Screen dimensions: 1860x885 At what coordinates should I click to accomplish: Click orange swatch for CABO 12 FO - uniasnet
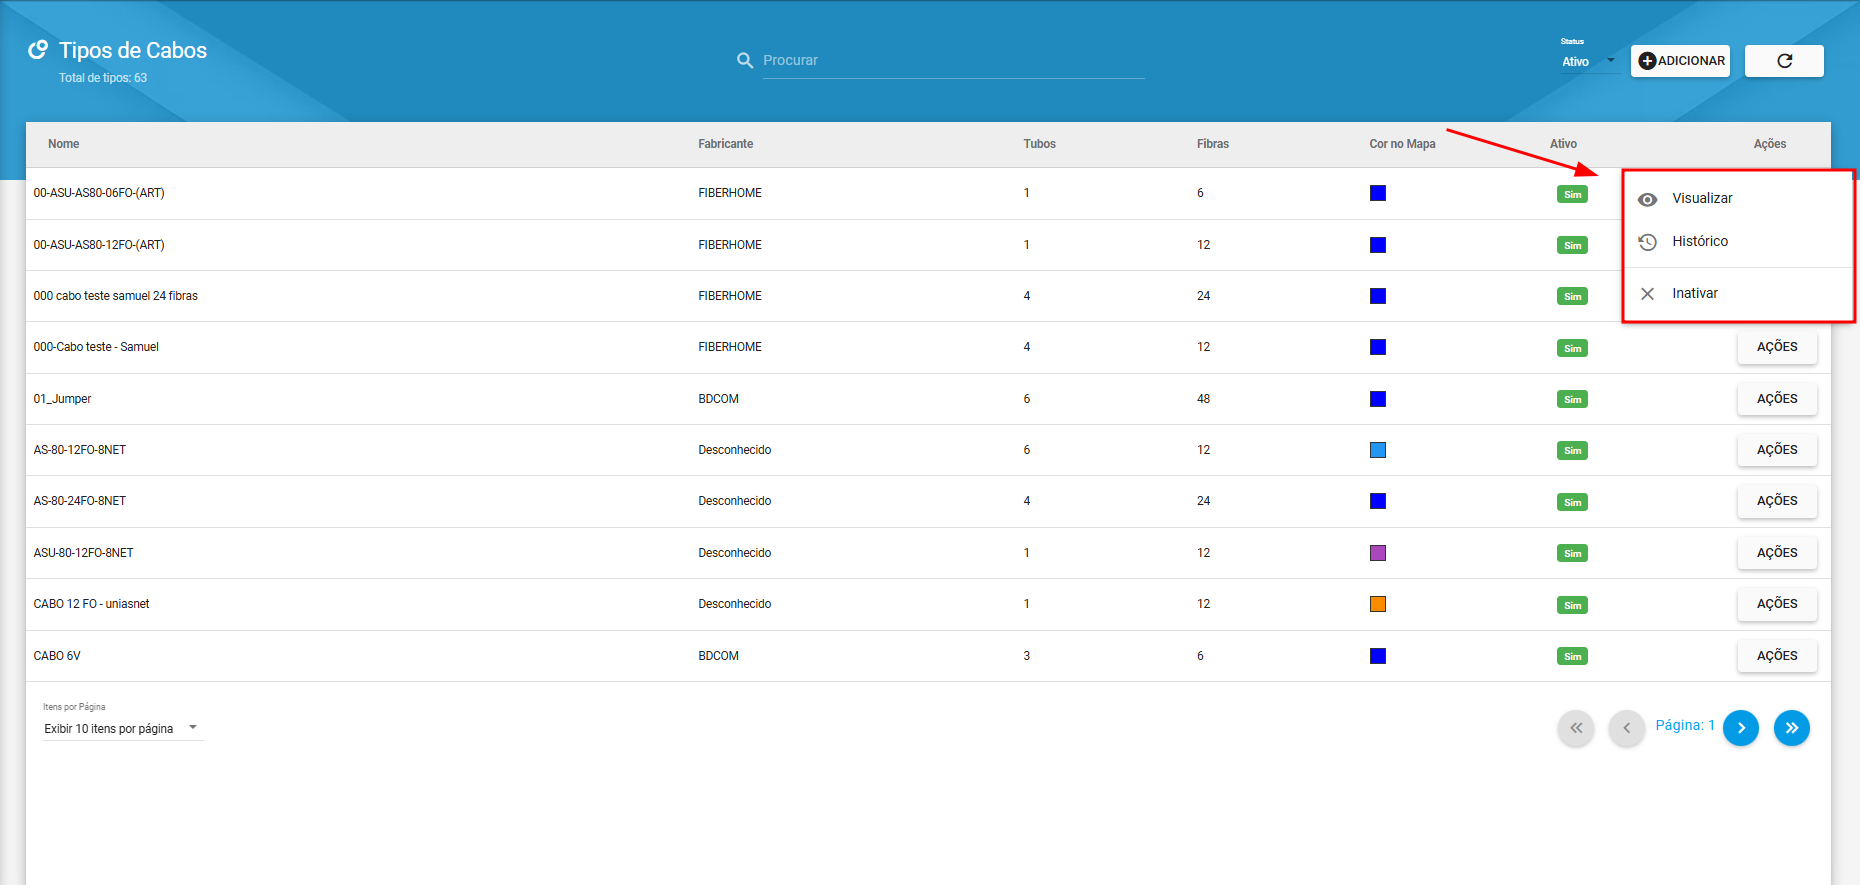1378,604
